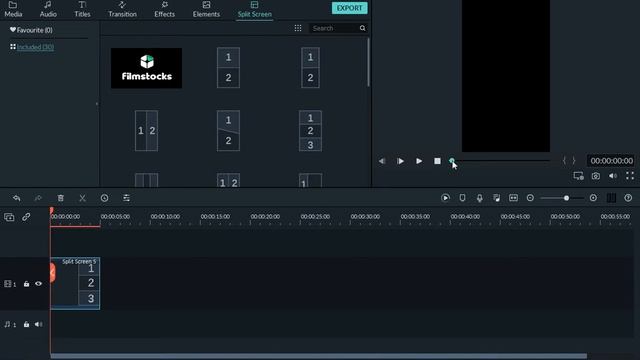Open the Elements tab
Image resolution: width=640 pixels, height=360 pixels.
pos(206,9)
